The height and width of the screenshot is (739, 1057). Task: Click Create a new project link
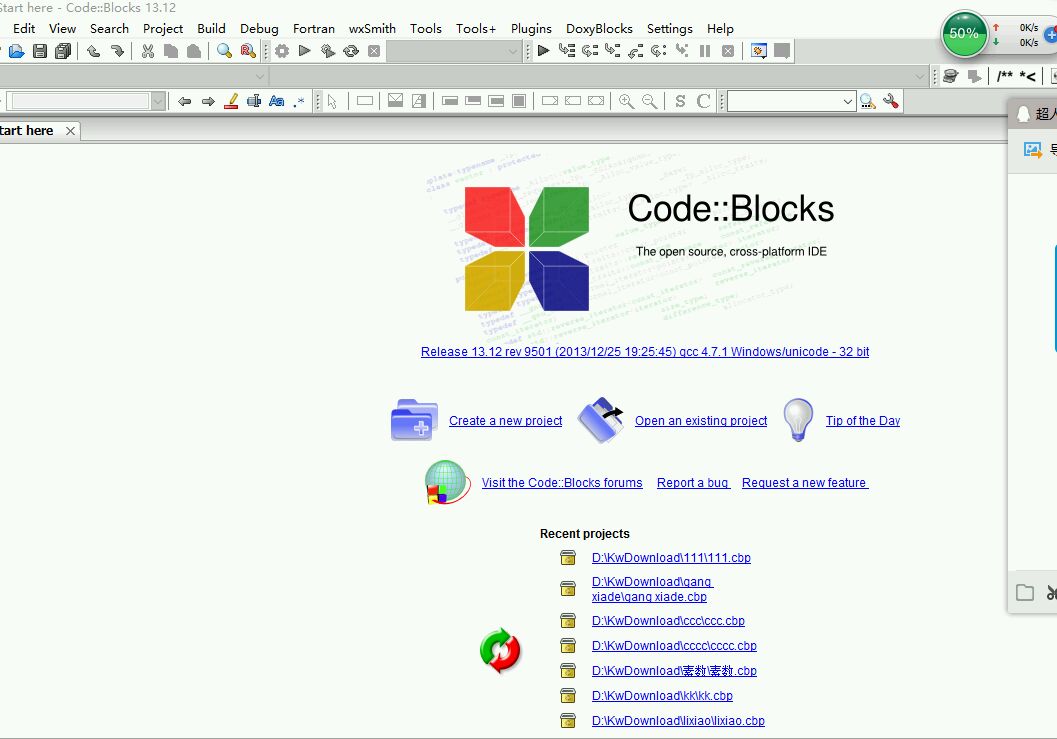pyautogui.click(x=506, y=421)
